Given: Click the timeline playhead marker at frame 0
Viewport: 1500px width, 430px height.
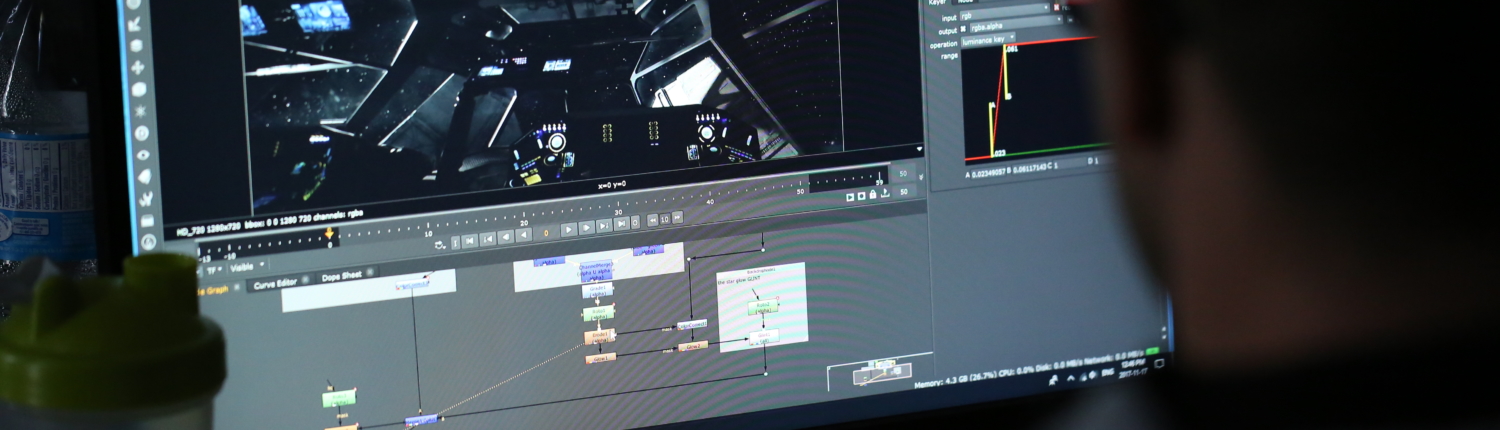Looking at the screenshot, I should coord(328,236).
